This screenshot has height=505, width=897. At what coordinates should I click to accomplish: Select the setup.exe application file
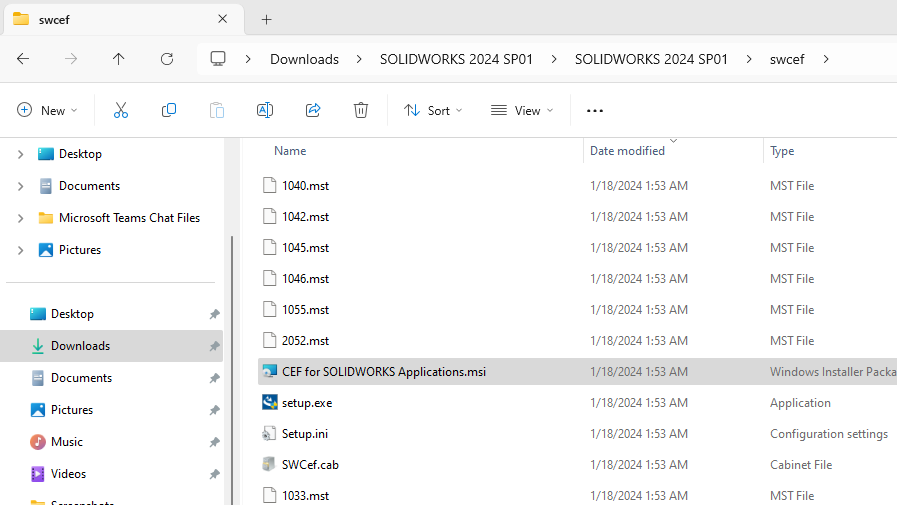click(x=307, y=403)
